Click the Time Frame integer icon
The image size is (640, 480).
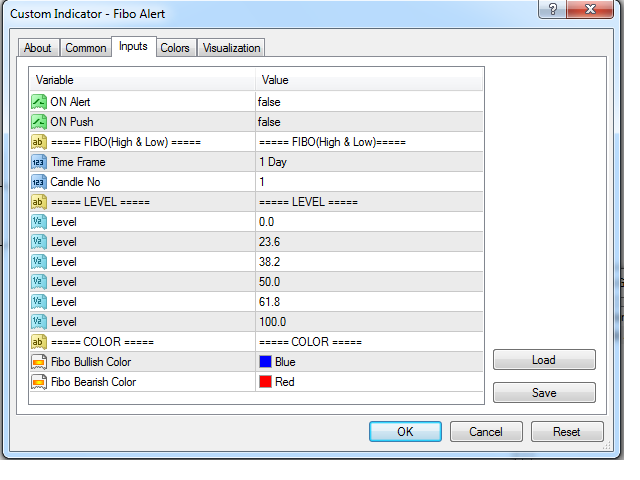click(x=39, y=162)
